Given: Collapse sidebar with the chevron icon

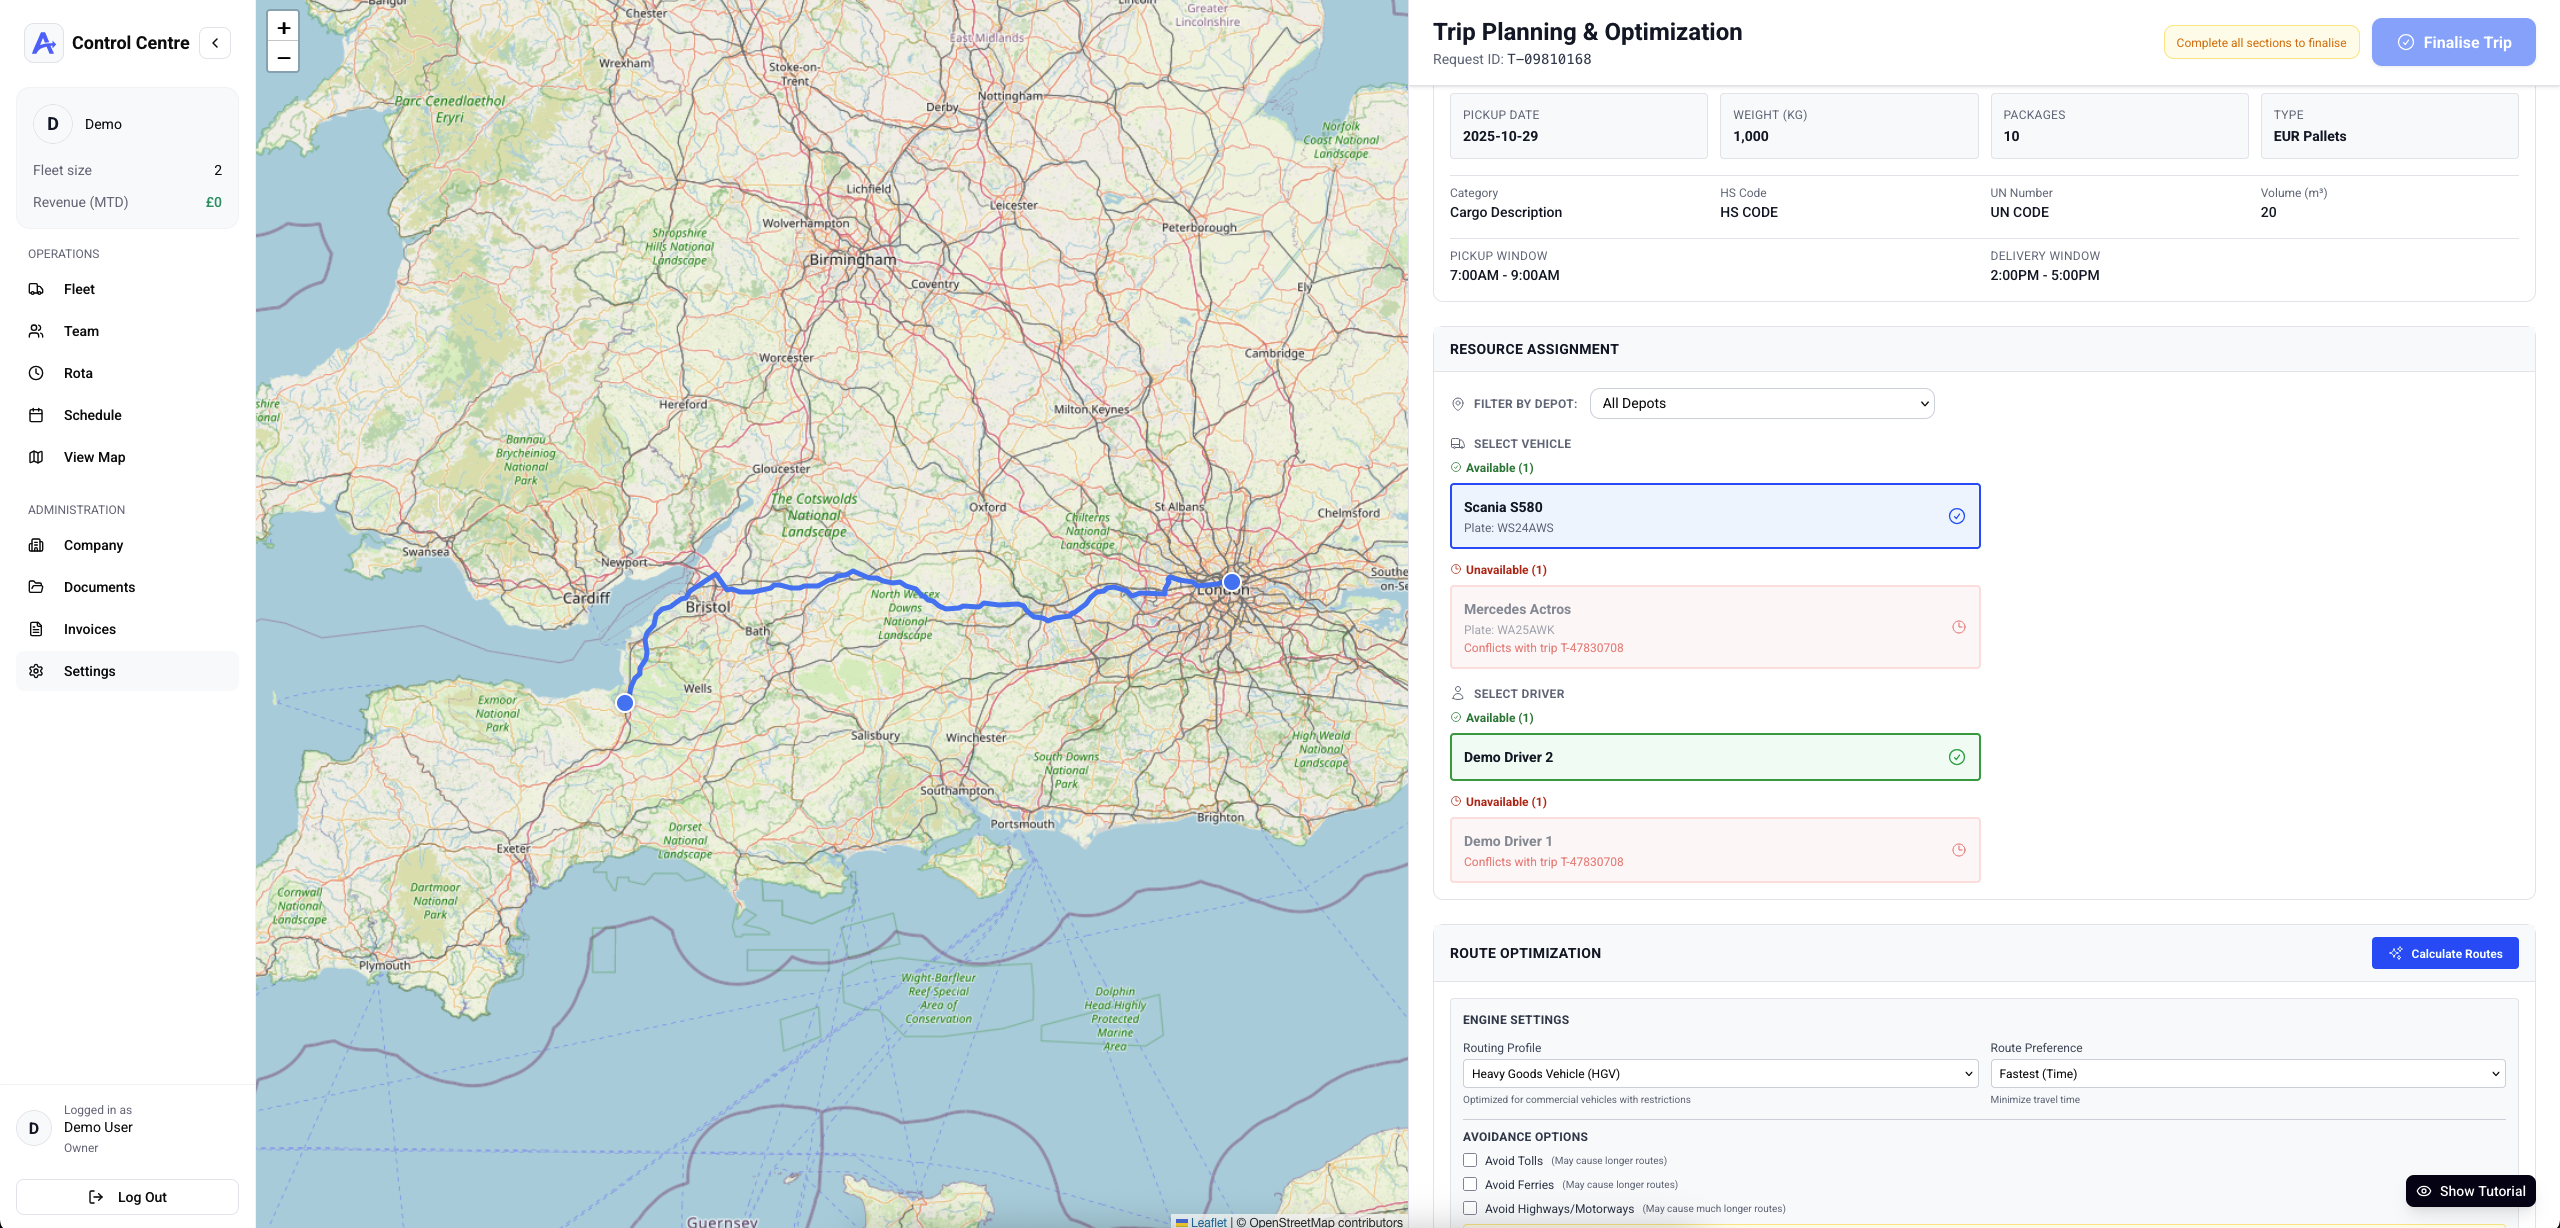Looking at the screenshot, I should coord(215,43).
